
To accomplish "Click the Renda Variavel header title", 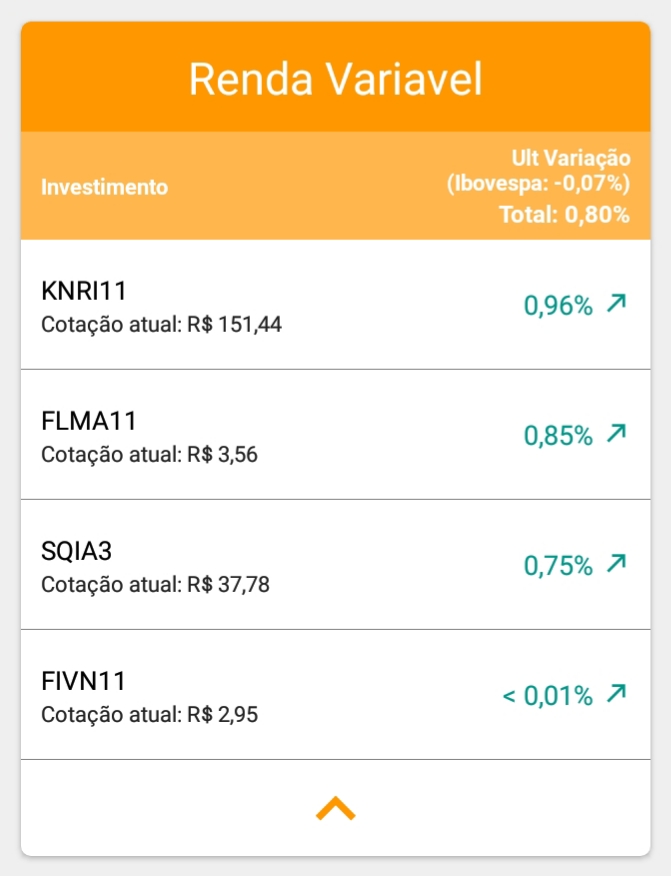I will click(x=336, y=79).
